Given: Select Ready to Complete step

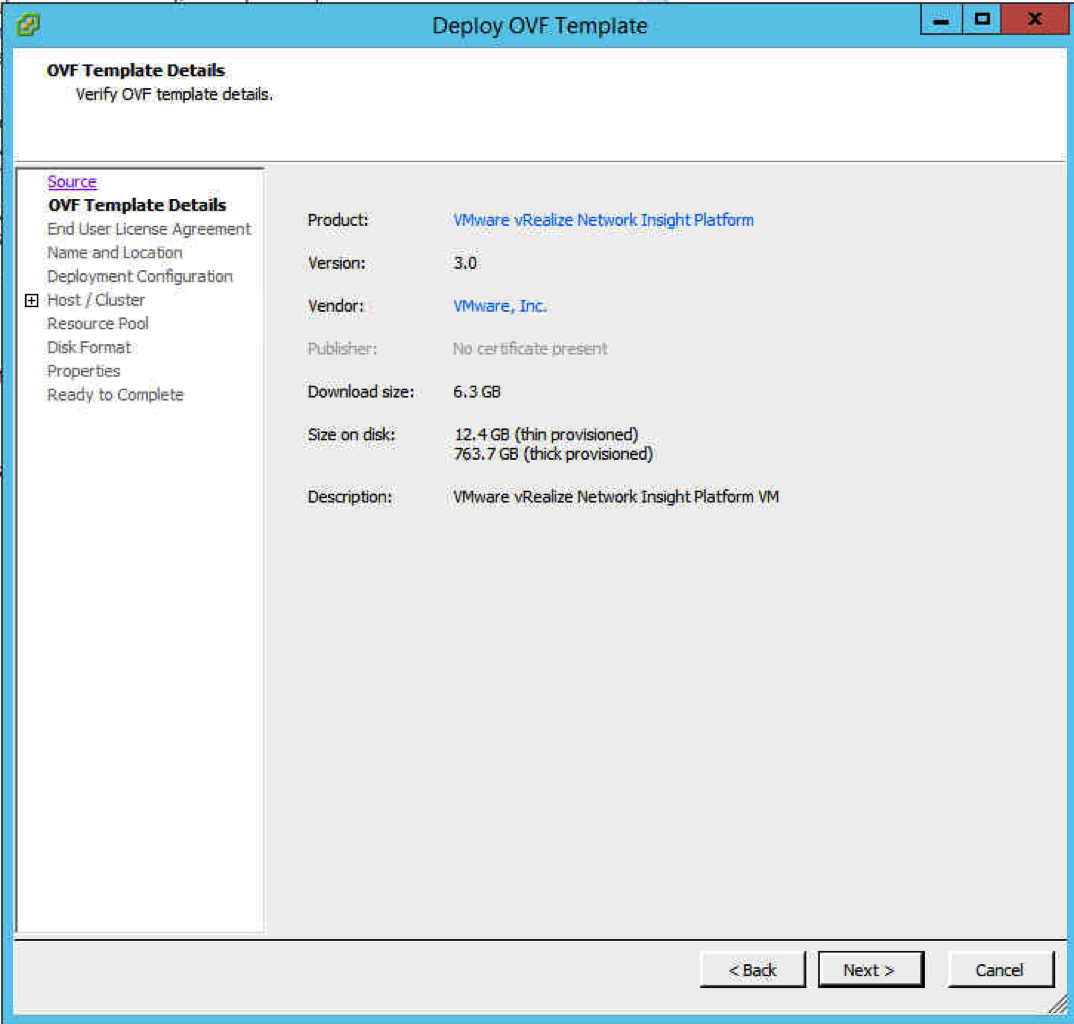Looking at the screenshot, I should pos(115,395).
